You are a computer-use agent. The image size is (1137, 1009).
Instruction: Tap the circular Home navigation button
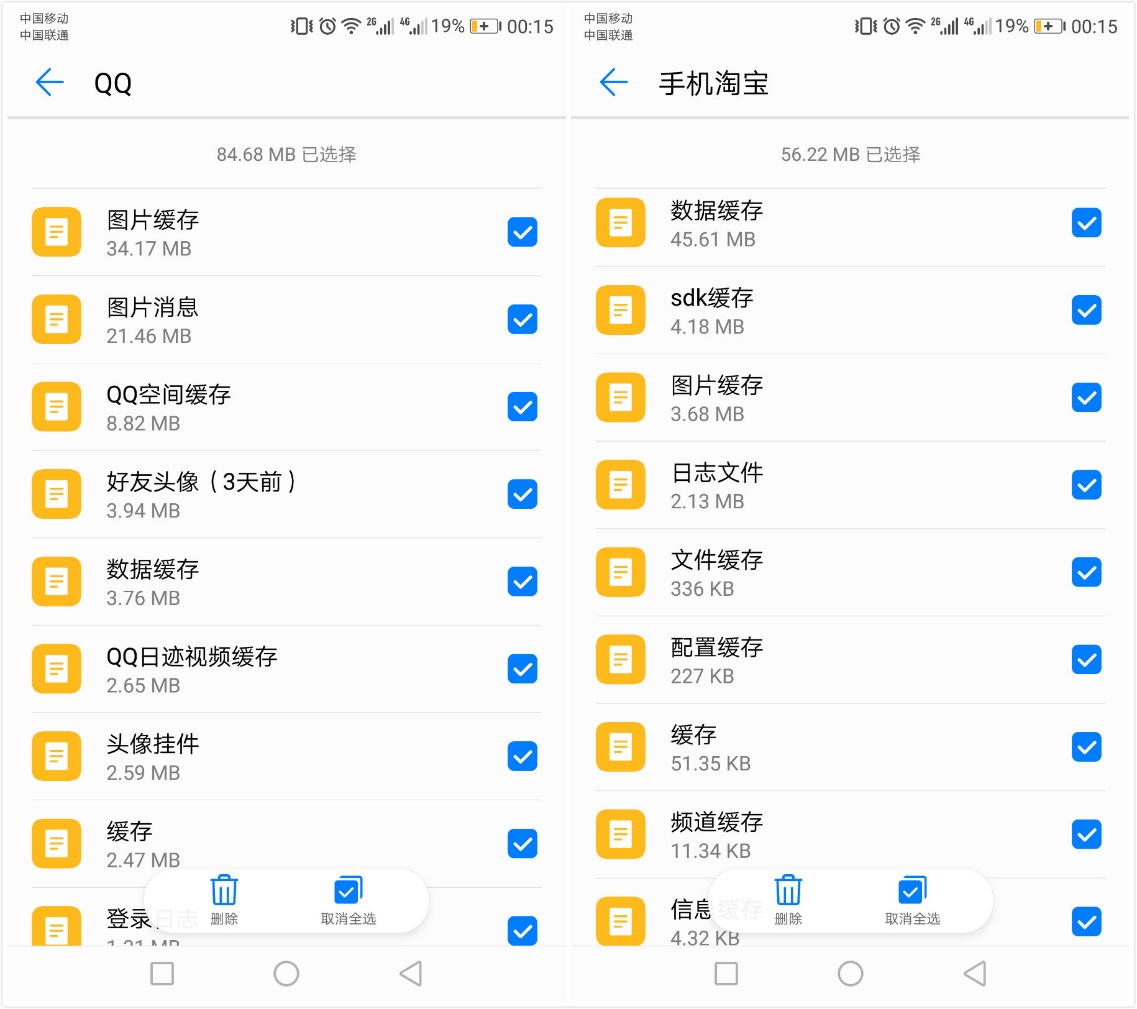click(x=287, y=973)
